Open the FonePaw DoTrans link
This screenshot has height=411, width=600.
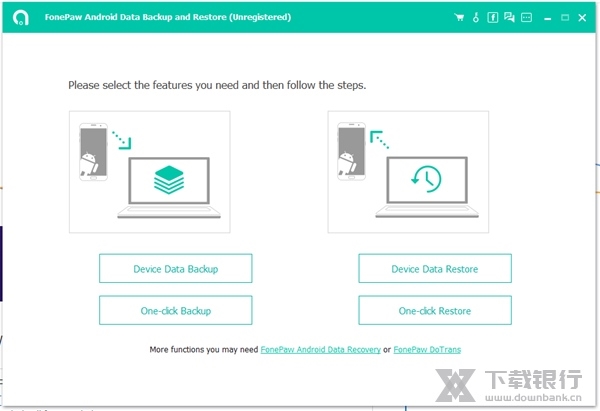click(x=427, y=350)
